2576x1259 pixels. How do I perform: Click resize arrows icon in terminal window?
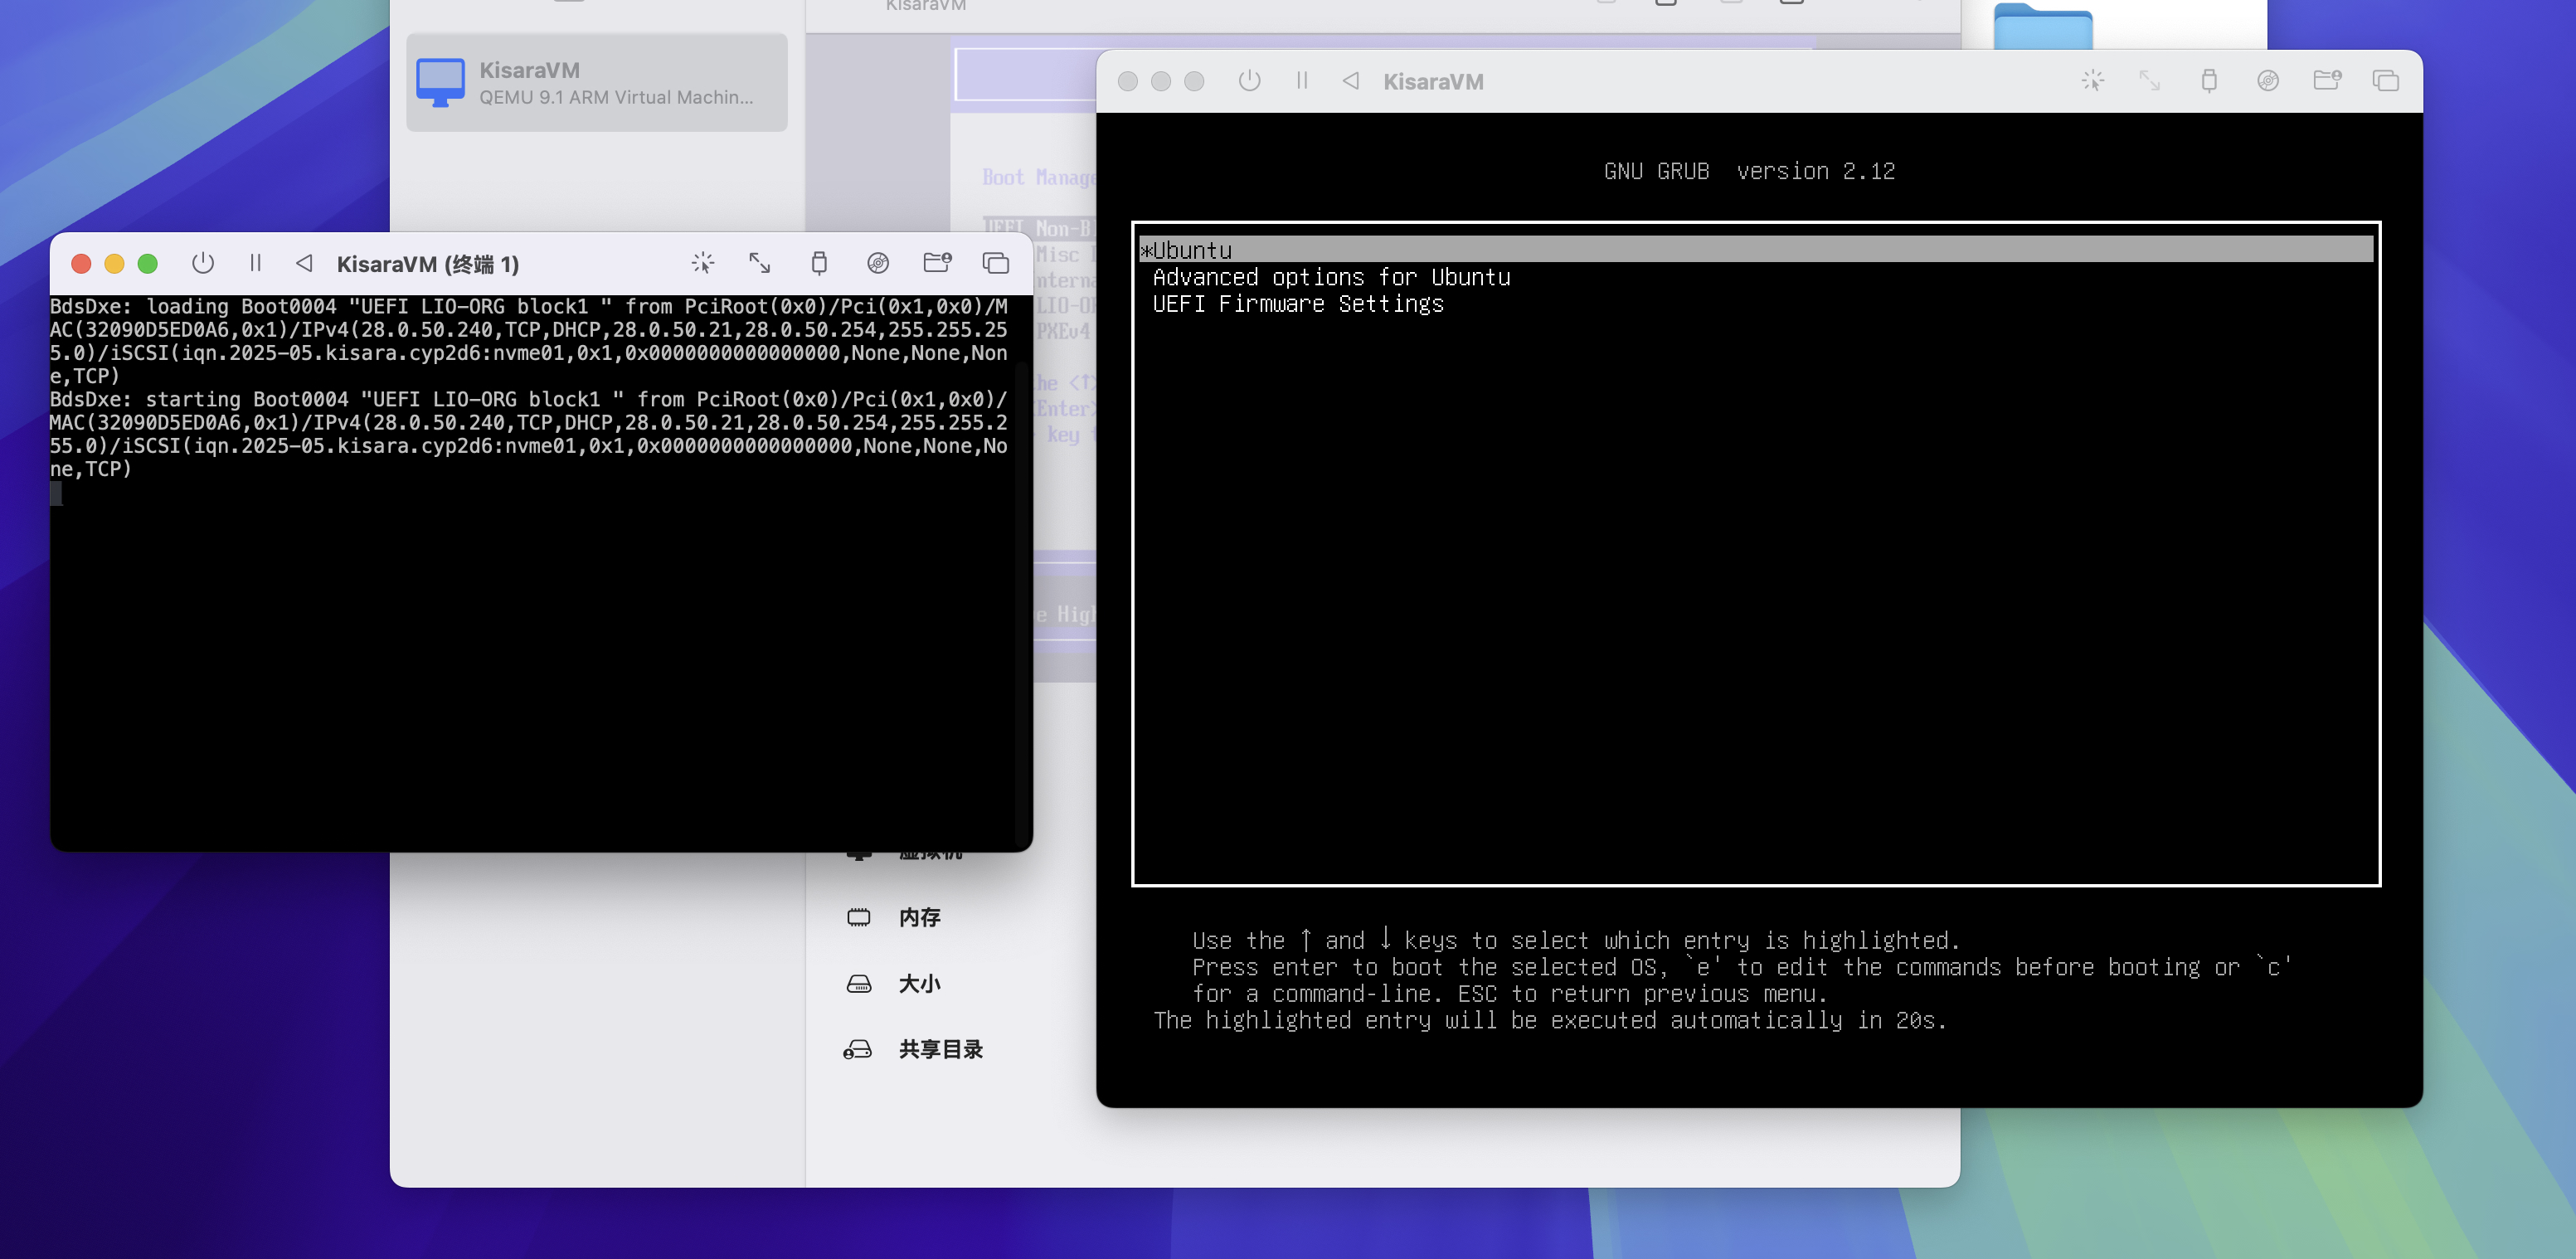[x=760, y=263]
